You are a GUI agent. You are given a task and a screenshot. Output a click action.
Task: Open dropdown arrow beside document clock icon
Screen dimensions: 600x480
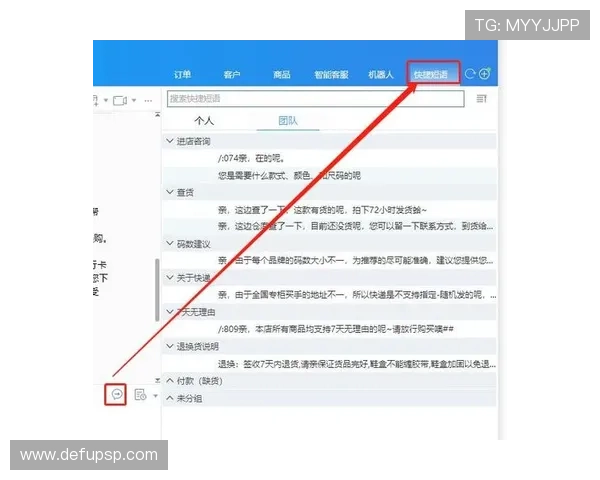155,395
